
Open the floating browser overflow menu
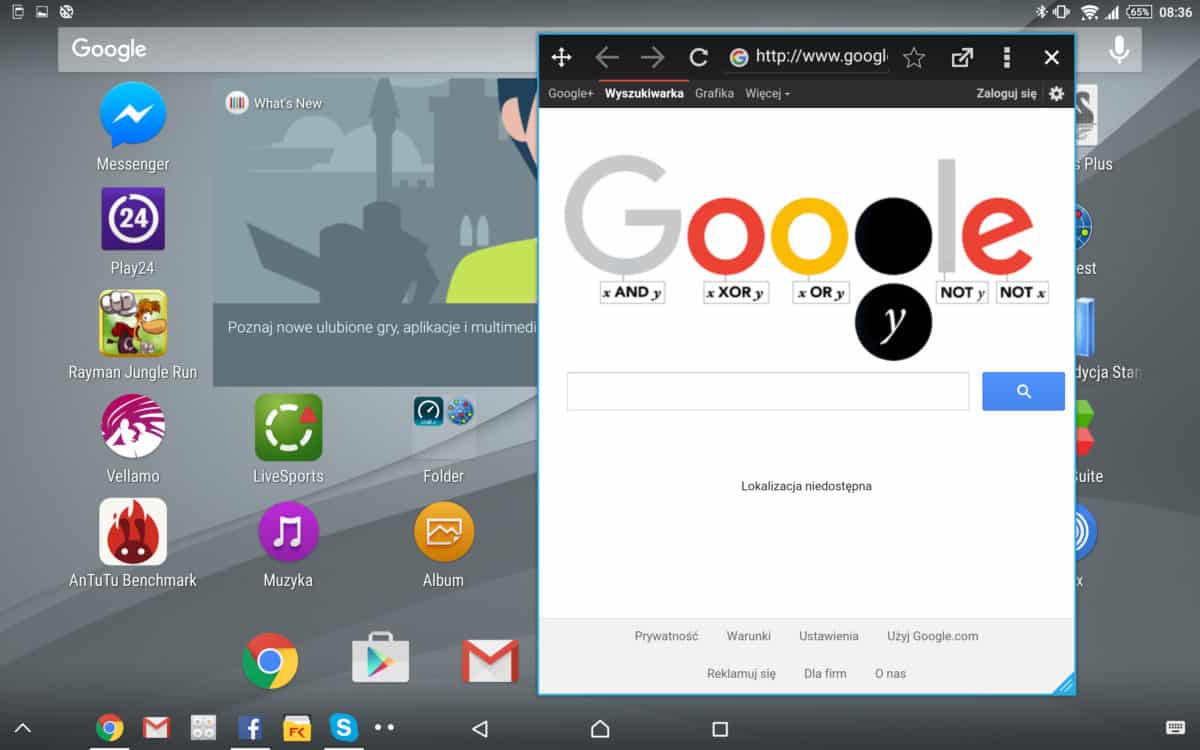pyautogui.click(x=1007, y=58)
